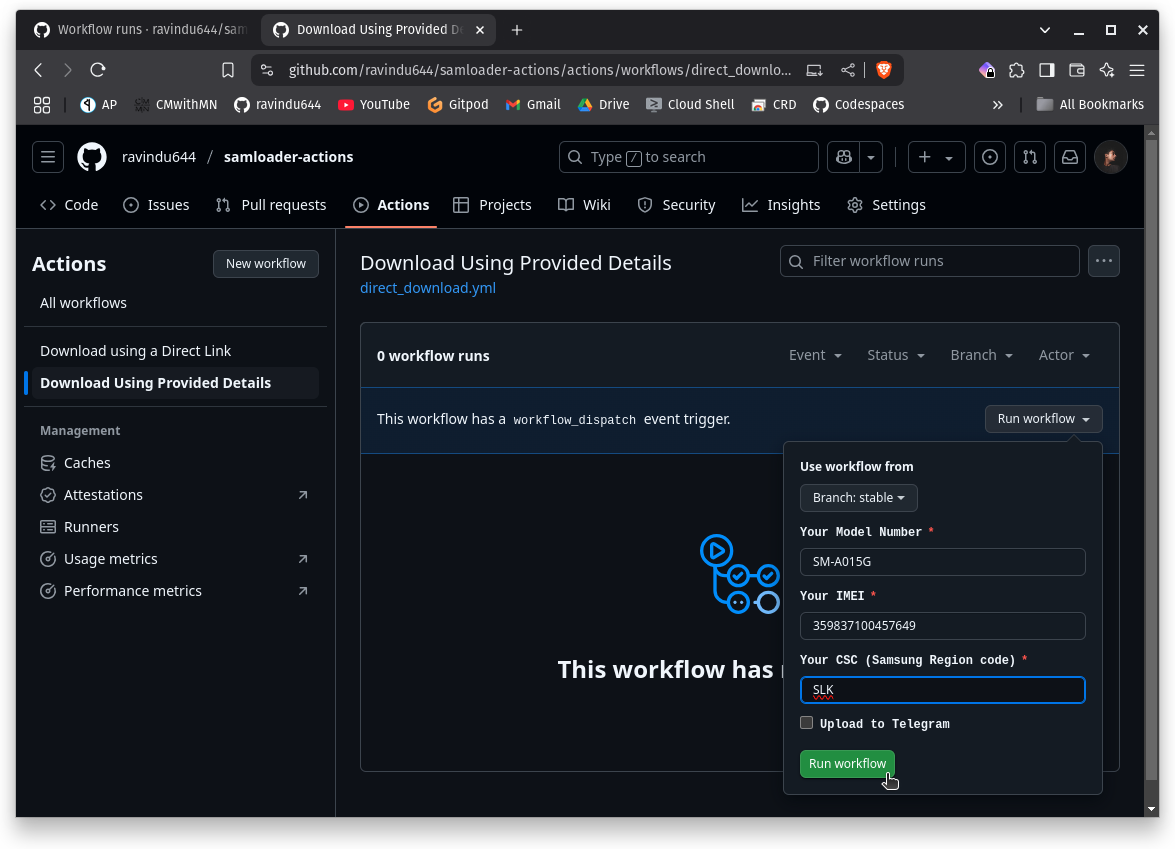Open Brave Wallet icon

click(x=1077, y=70)
